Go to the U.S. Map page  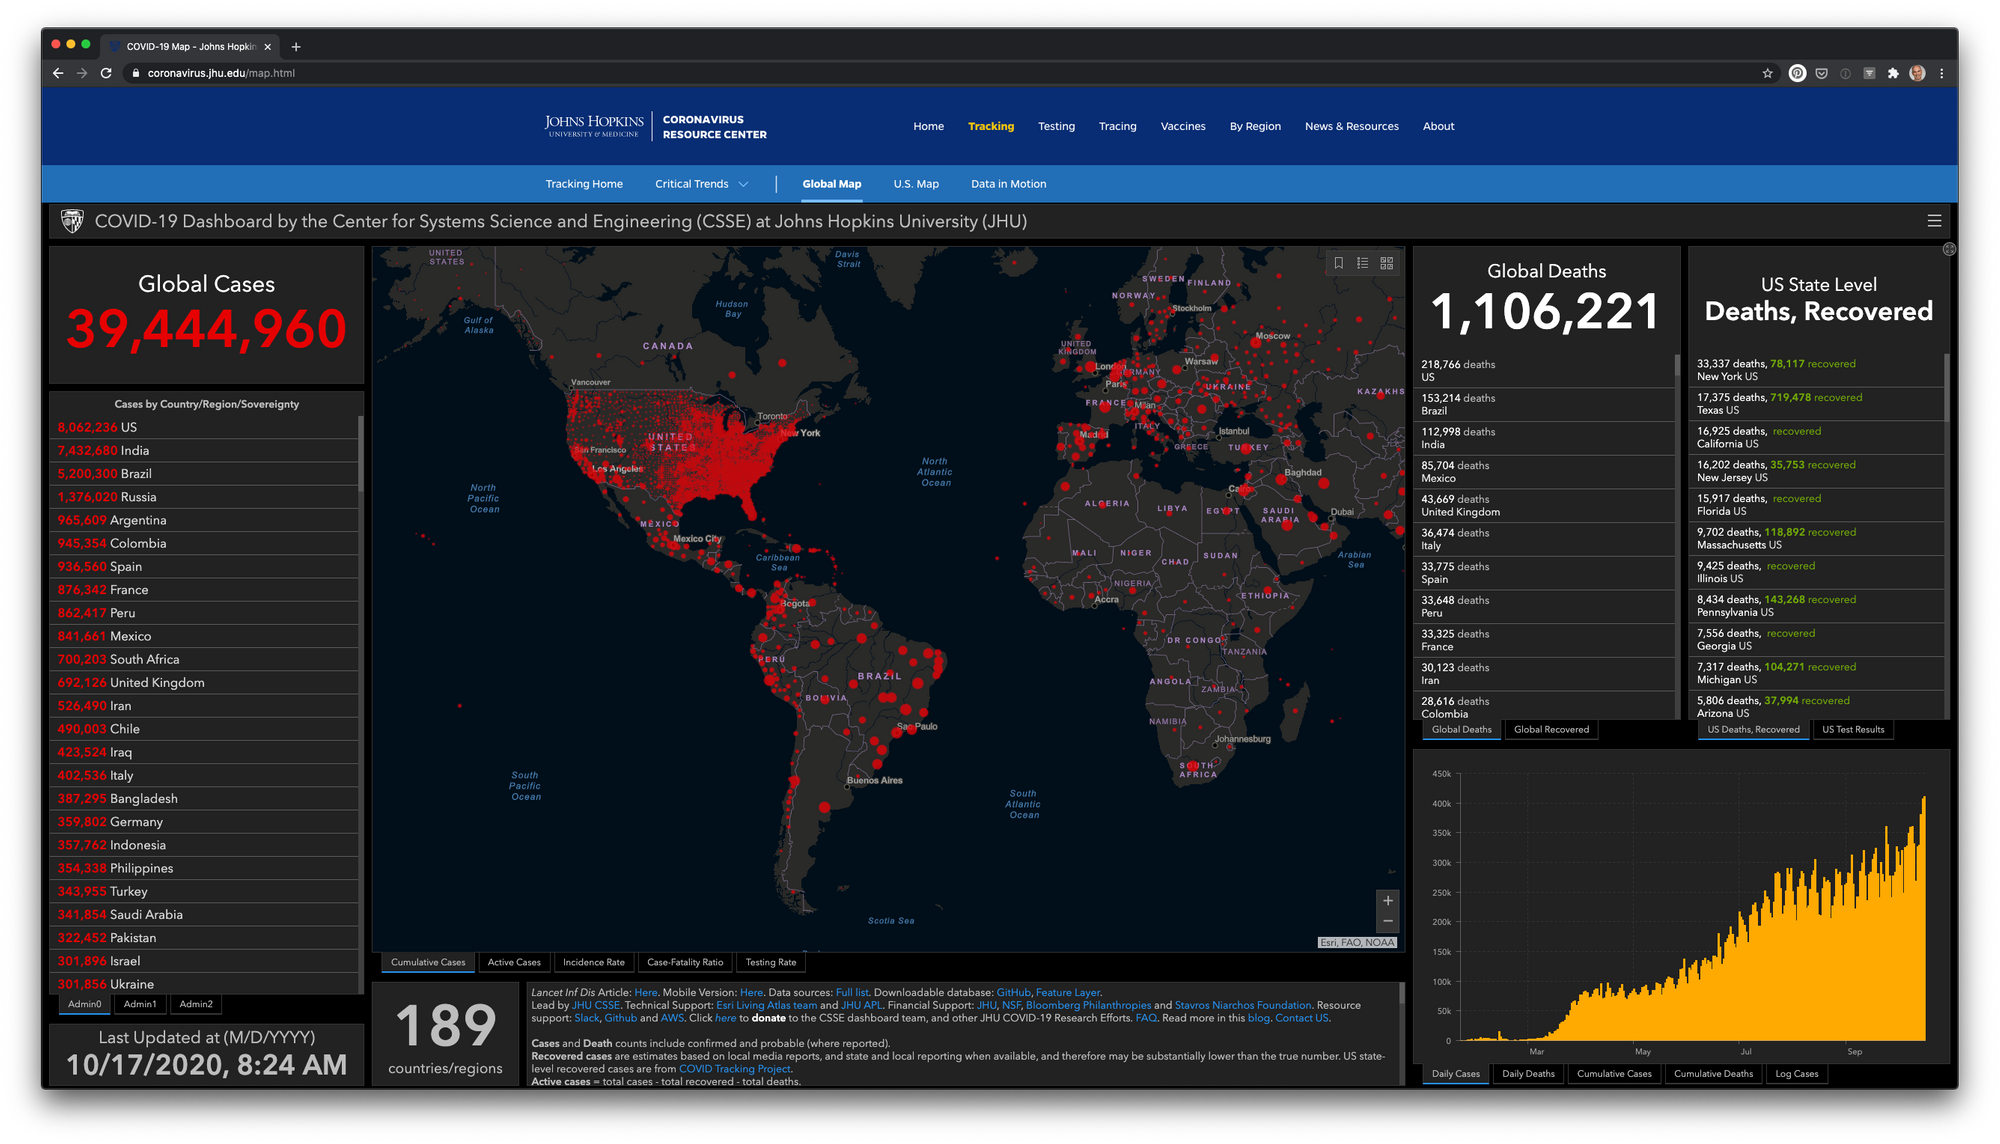pyautogui.click(x=916, y=184)
